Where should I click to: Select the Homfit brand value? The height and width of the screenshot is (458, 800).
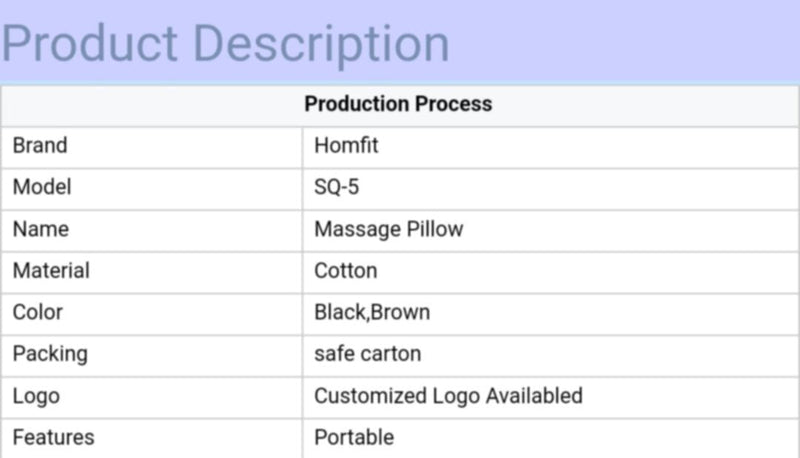[346, 146]
